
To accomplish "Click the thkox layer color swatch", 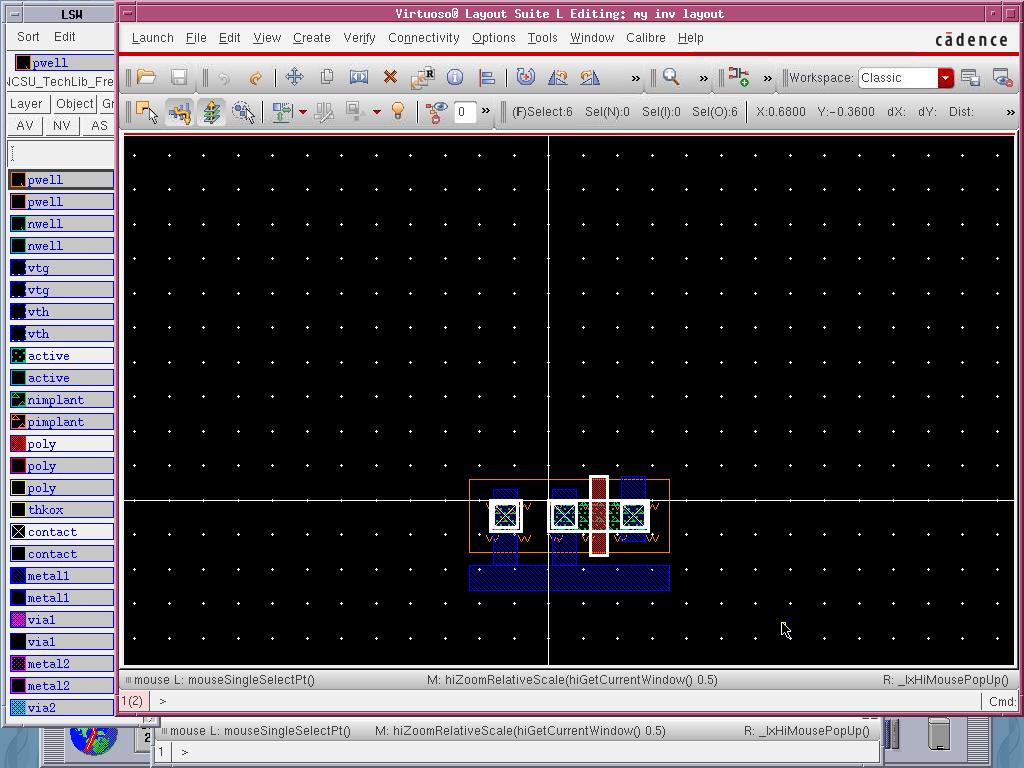I will tap(18, 510).
